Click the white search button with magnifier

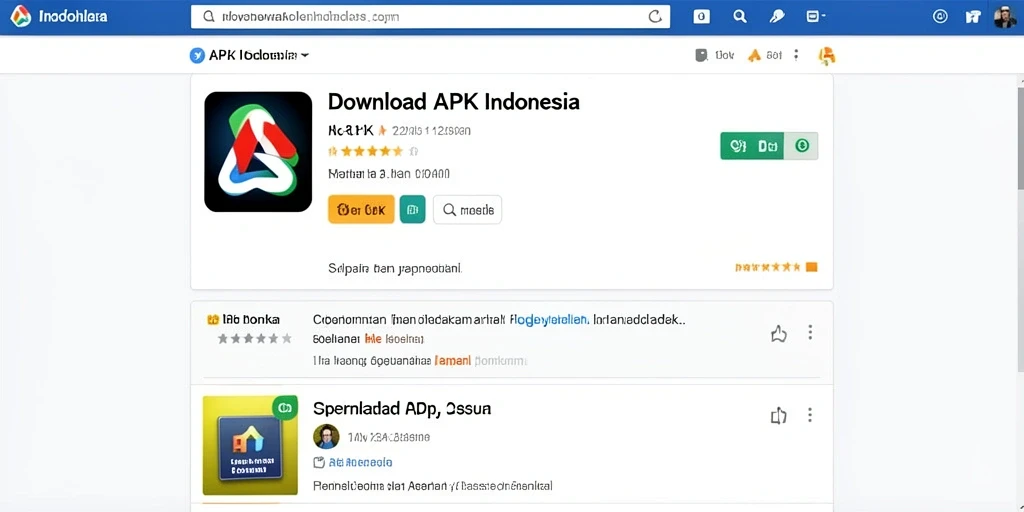coord(468,210)
